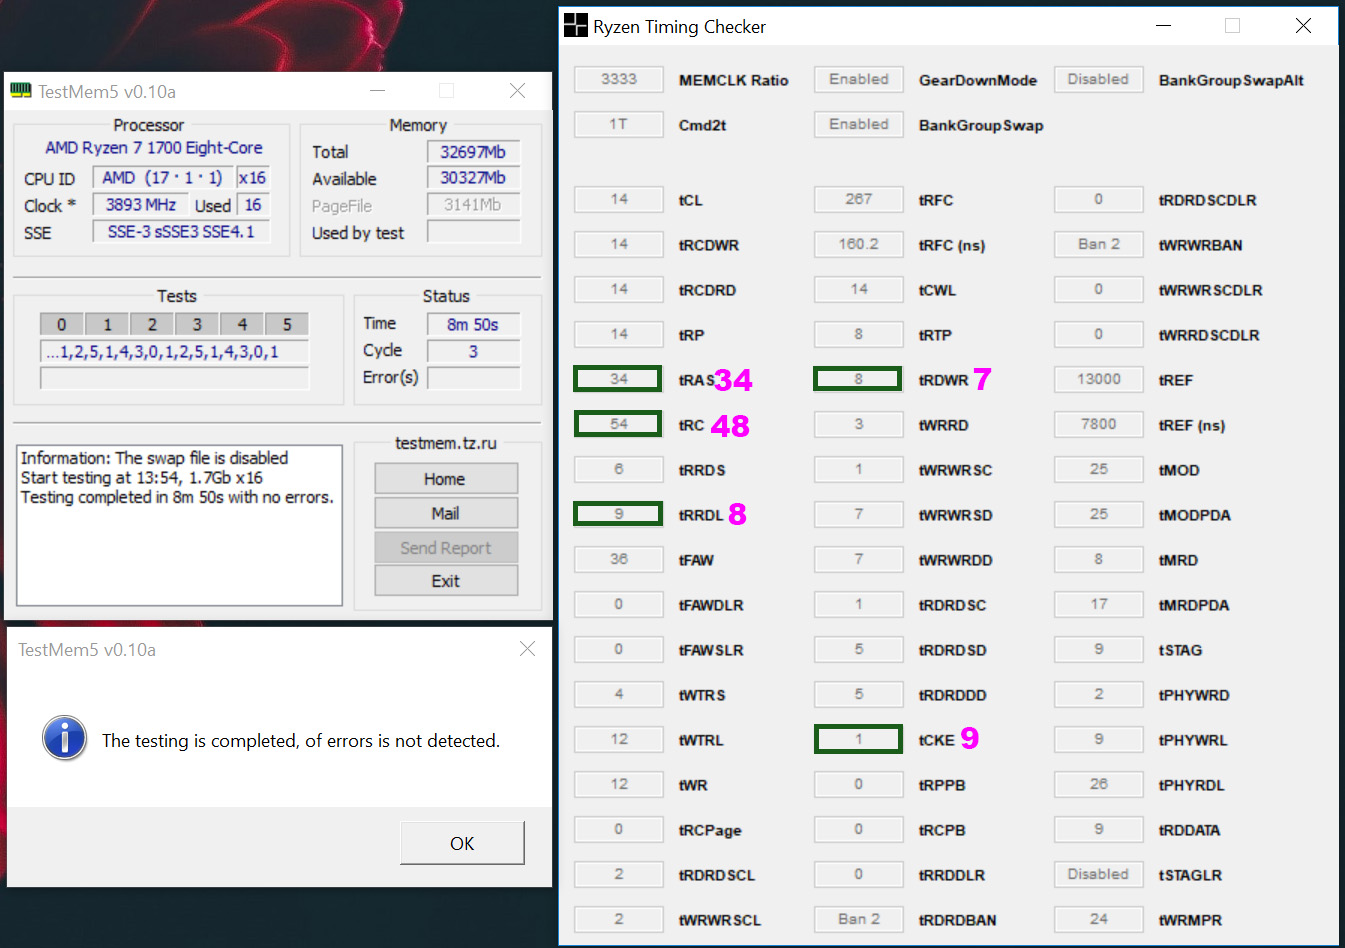This screenshot has height=948, width=1345.
Task: Click the Mail button in TestMem5
Action: click(x=446, y=513)
